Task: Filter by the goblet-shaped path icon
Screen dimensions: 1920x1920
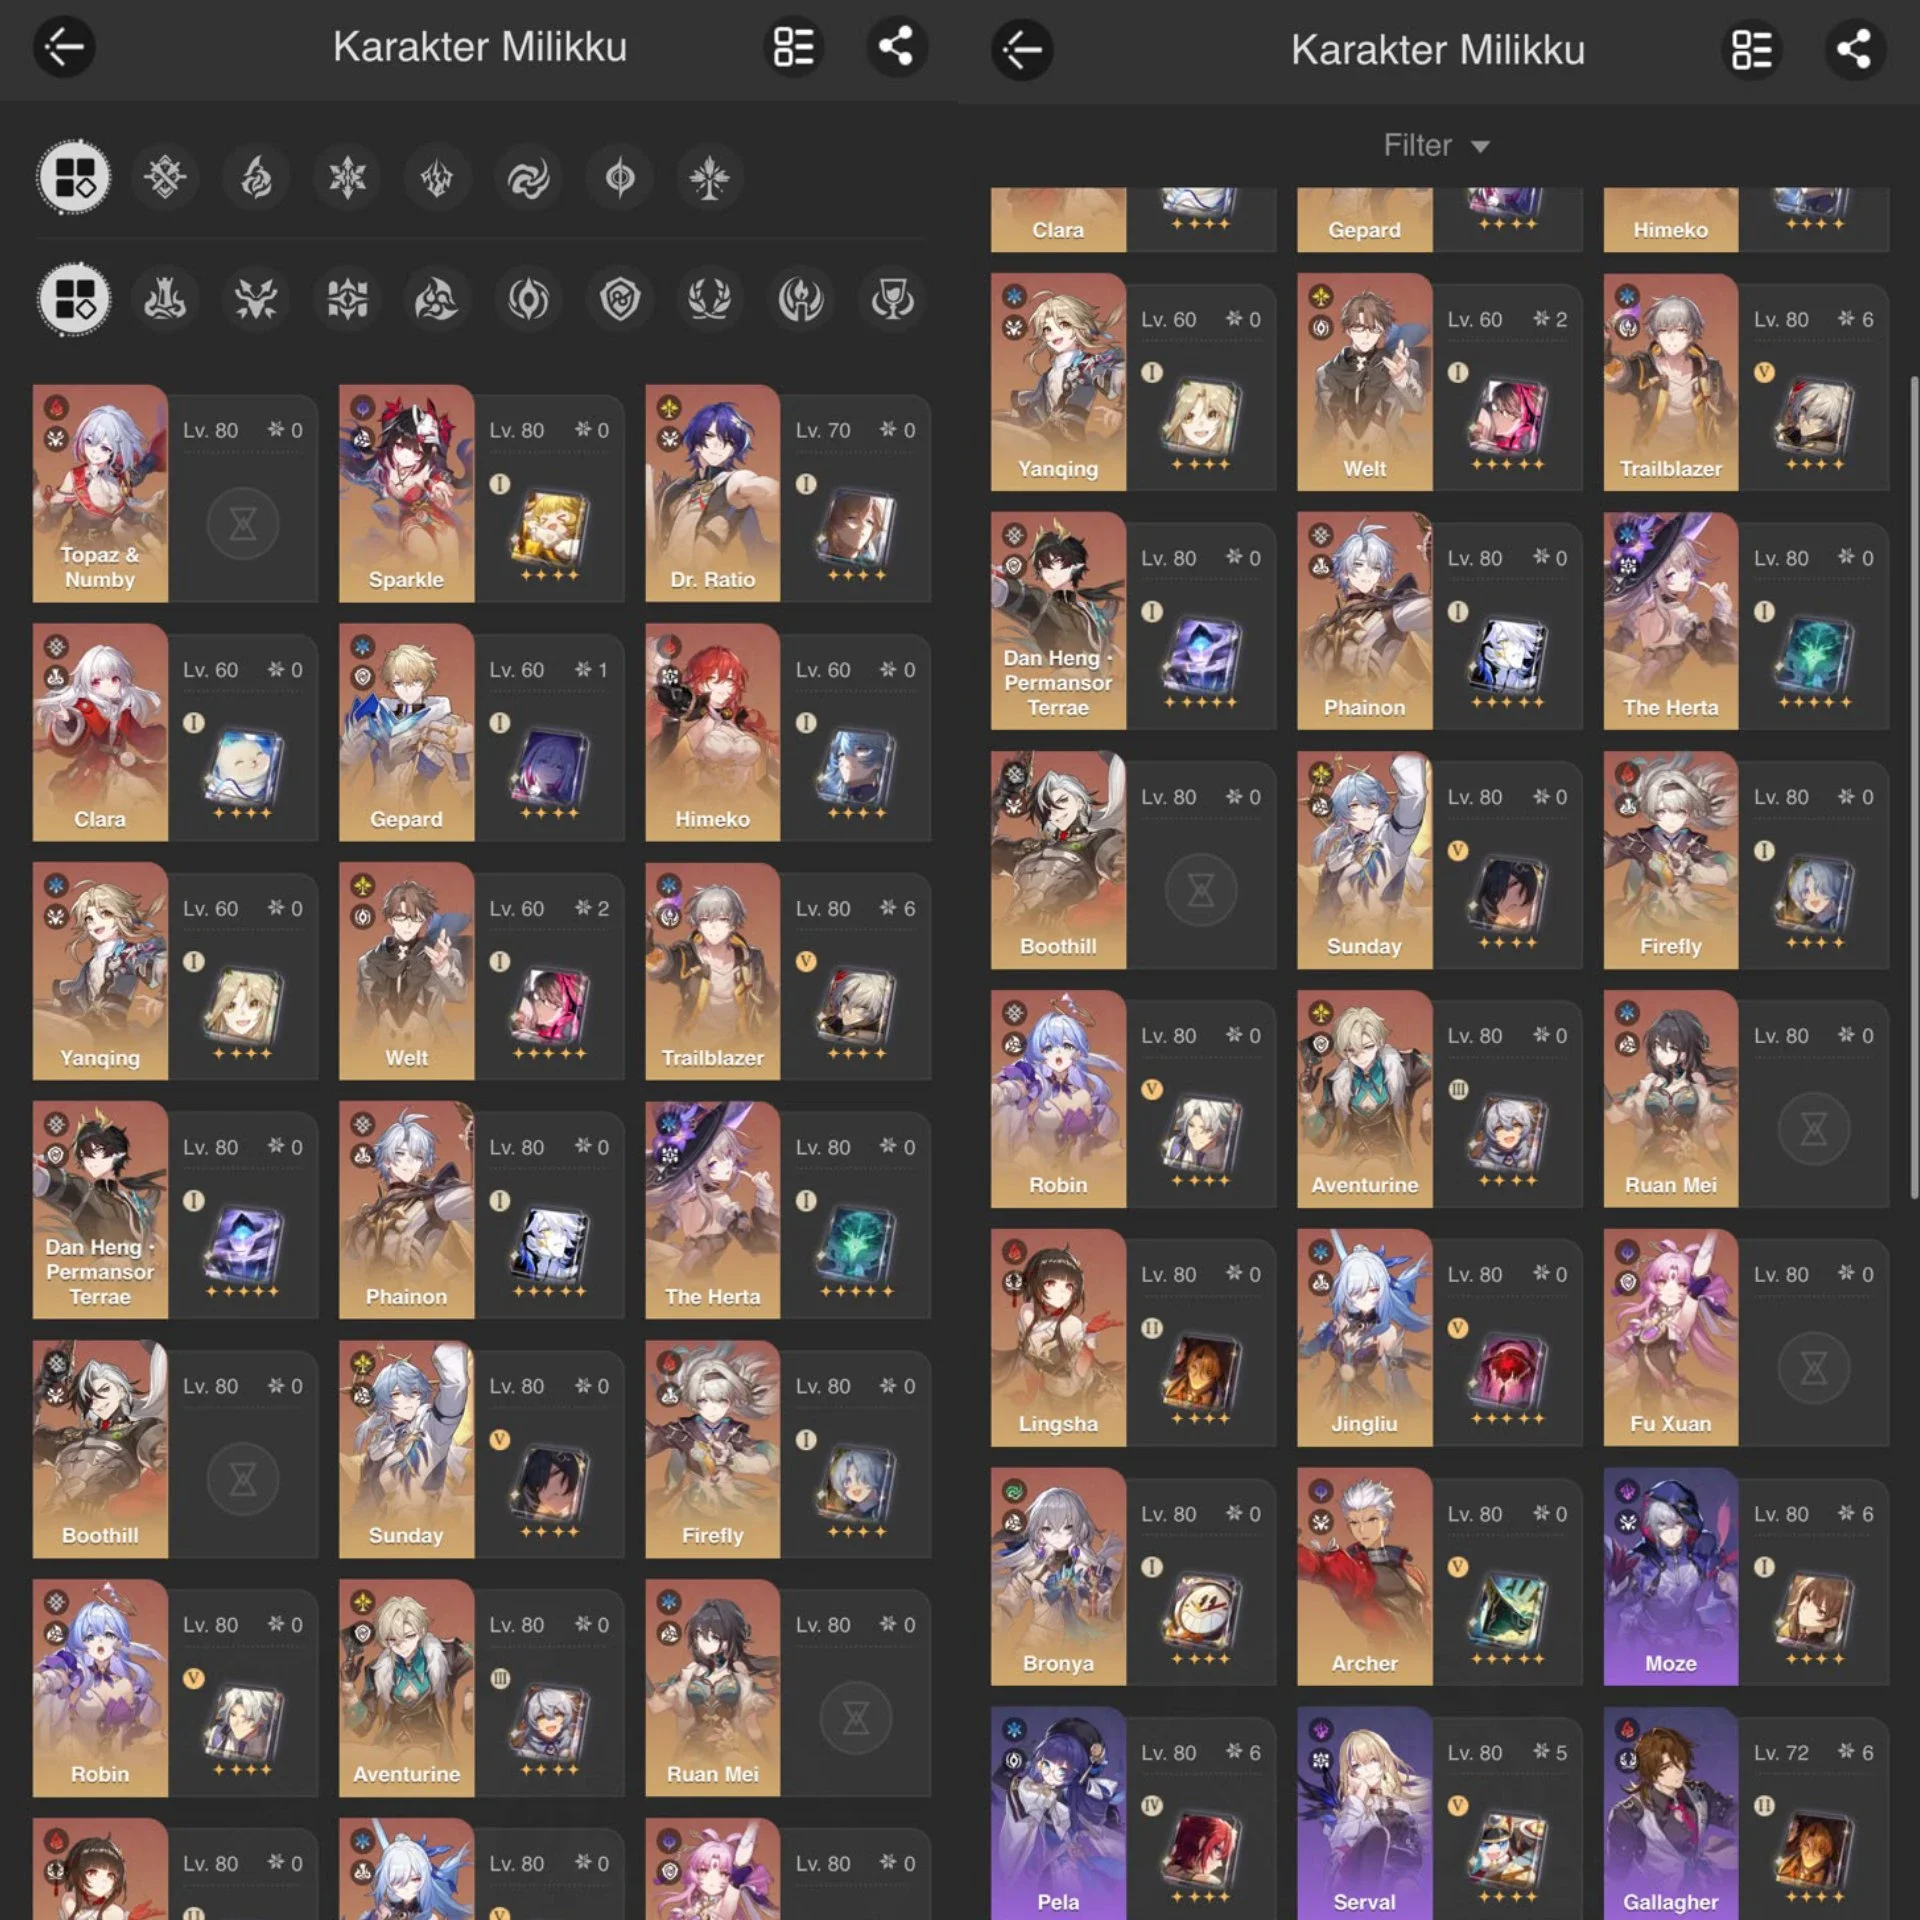Action: click(891, 299)
